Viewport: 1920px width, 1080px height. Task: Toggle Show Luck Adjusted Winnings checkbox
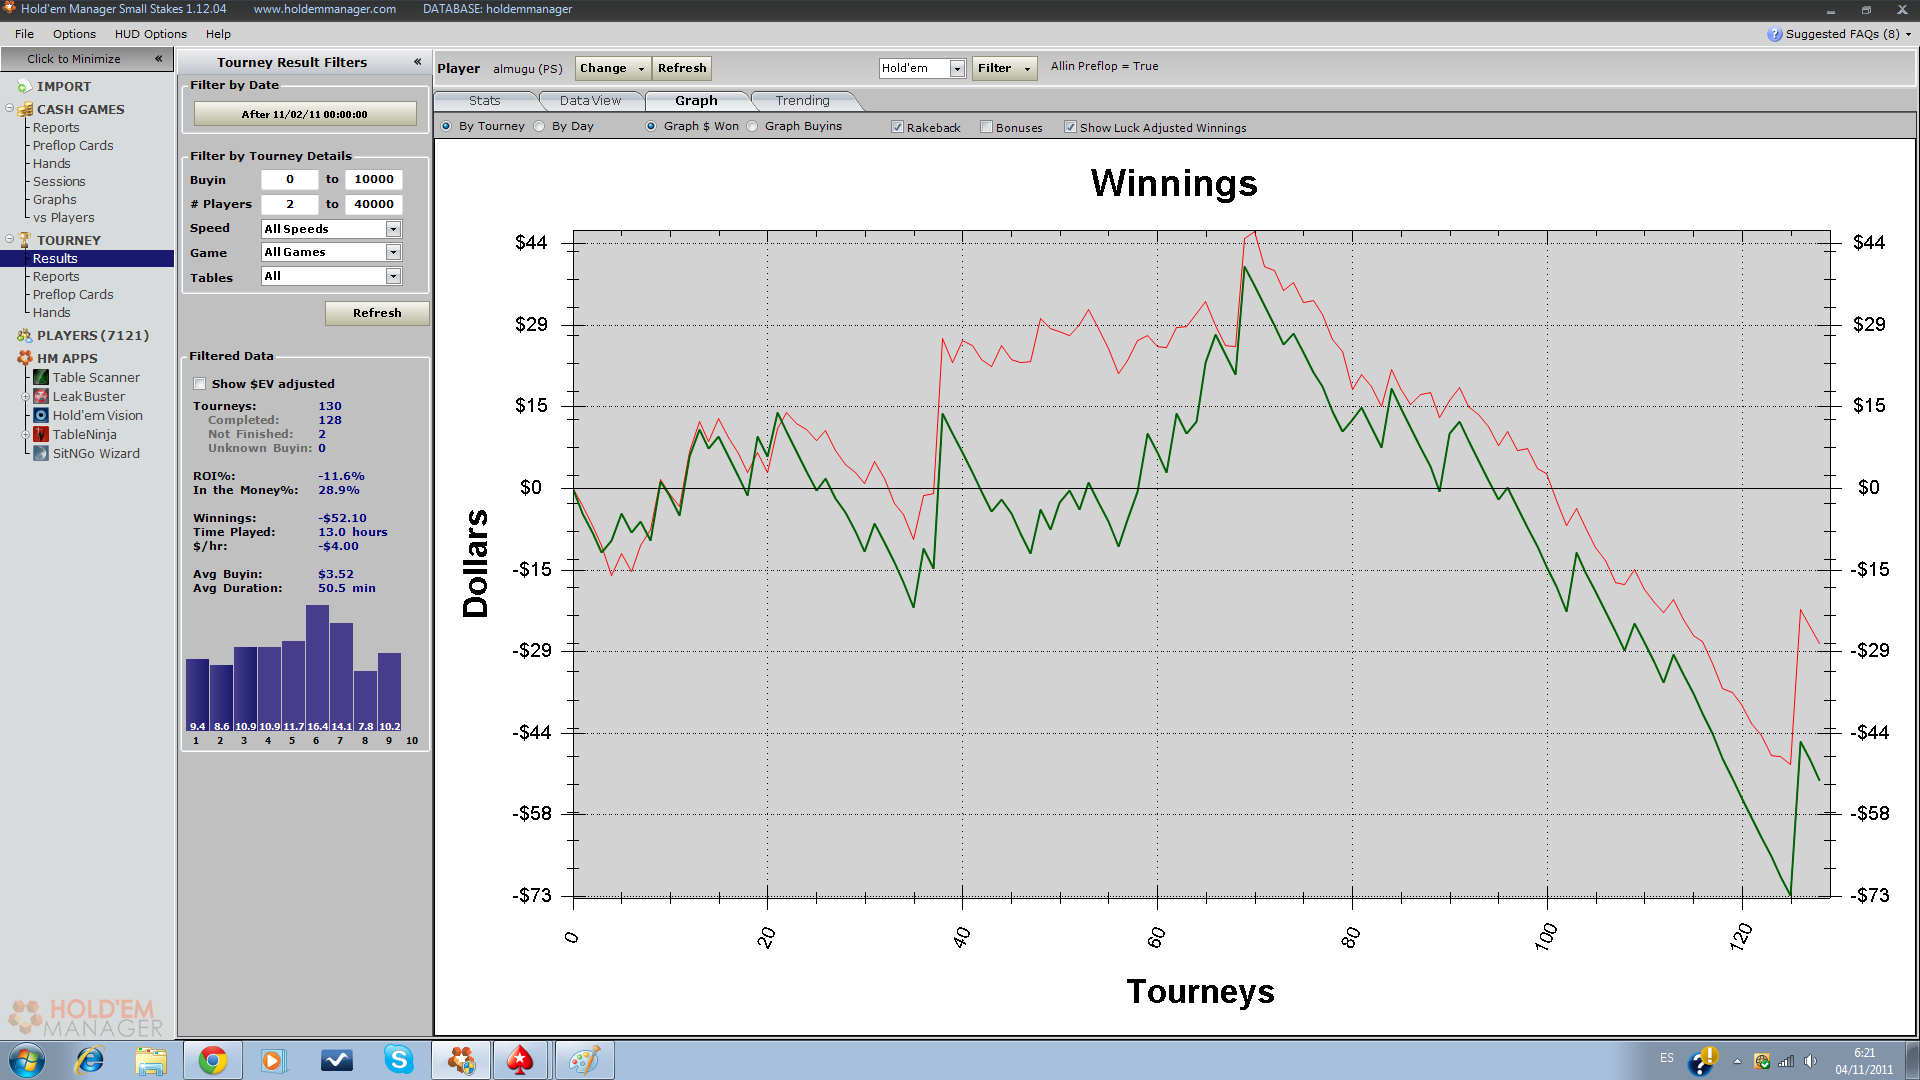(1070, 127)
